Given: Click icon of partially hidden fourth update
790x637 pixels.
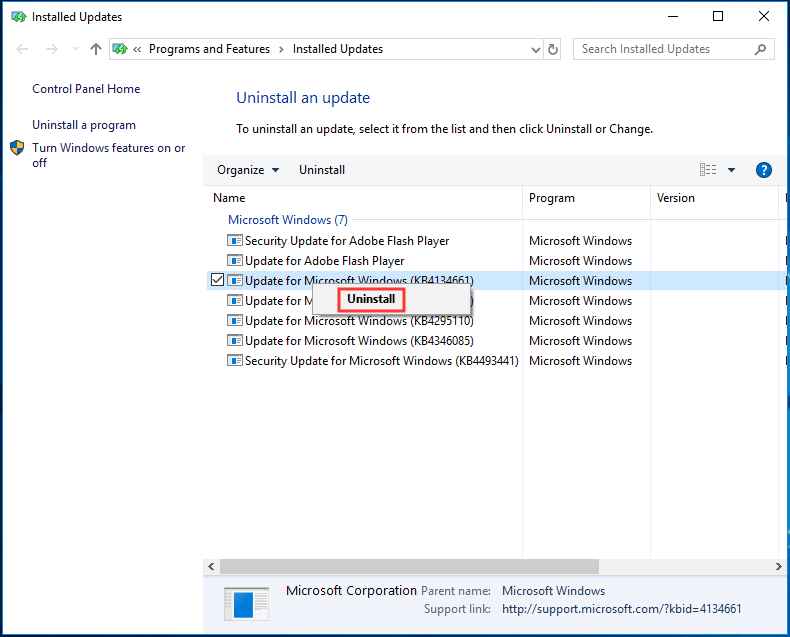Looking at the screenshot, I should click(x=234, y=300).
